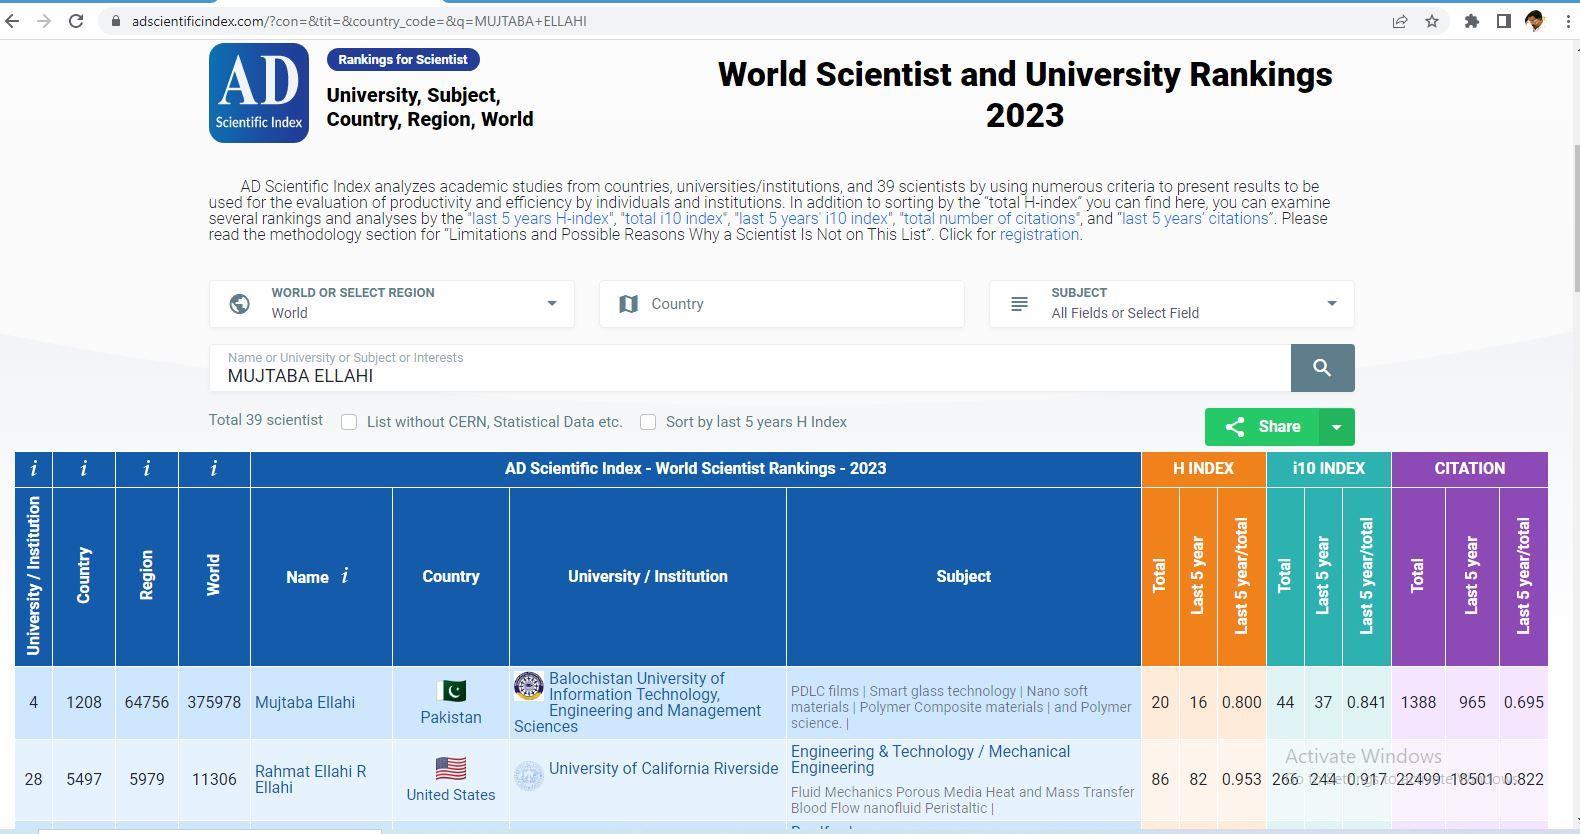Click the share page icon in address bar
This screenshot has height=834, width=1580.
pos(1400,21)
